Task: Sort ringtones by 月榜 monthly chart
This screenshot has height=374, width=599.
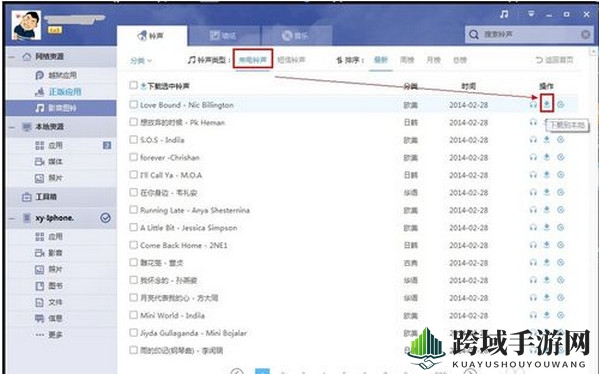Action: pyautogui.click(x=434, y=60)
